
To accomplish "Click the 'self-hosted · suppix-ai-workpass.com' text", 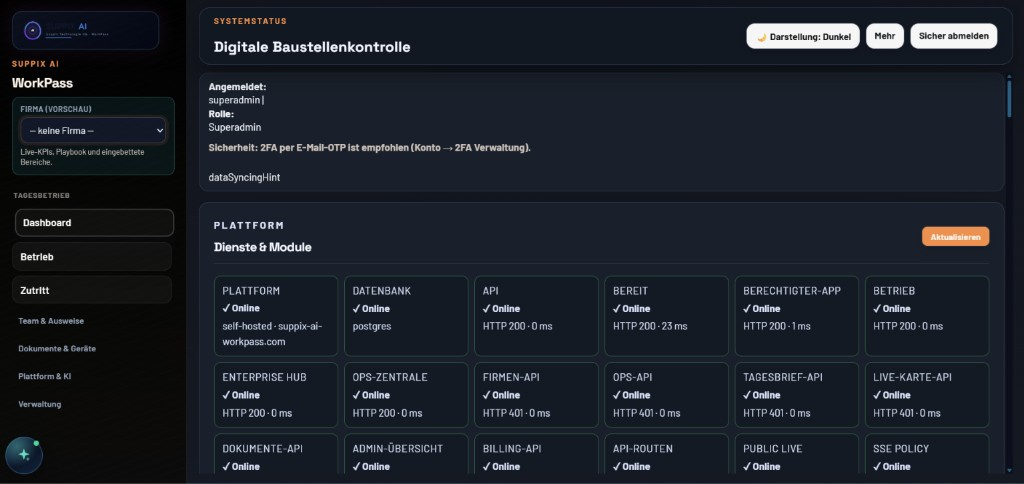I will pos(272,334).
